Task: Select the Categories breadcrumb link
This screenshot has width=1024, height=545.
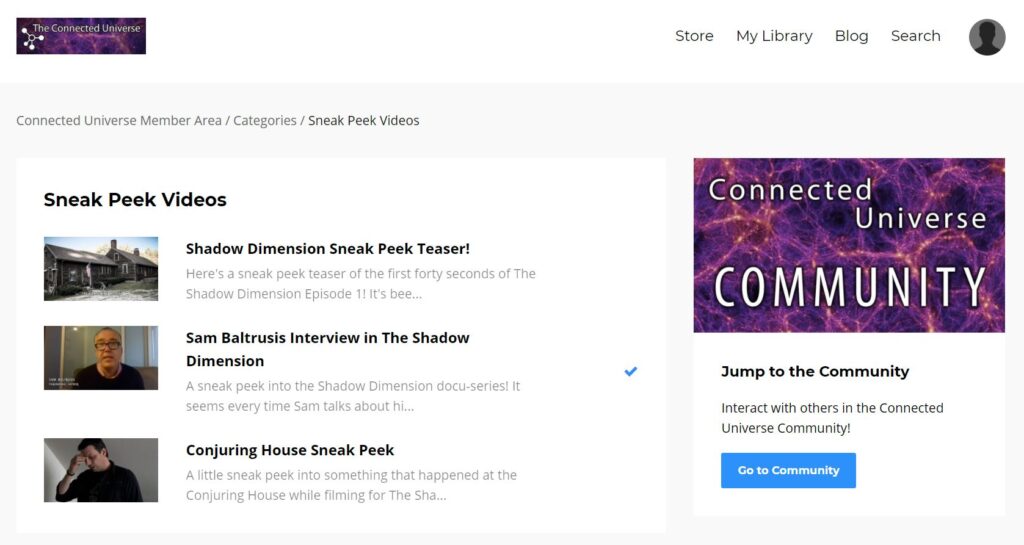Action: tap(264, 120)
